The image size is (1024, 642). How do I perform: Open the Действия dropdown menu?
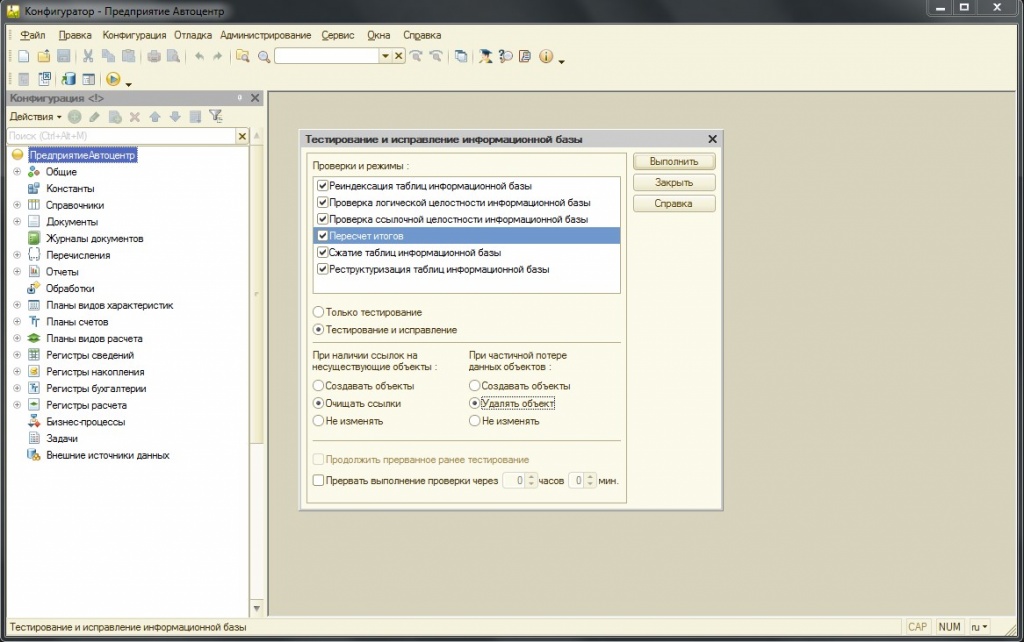[35, 117]
